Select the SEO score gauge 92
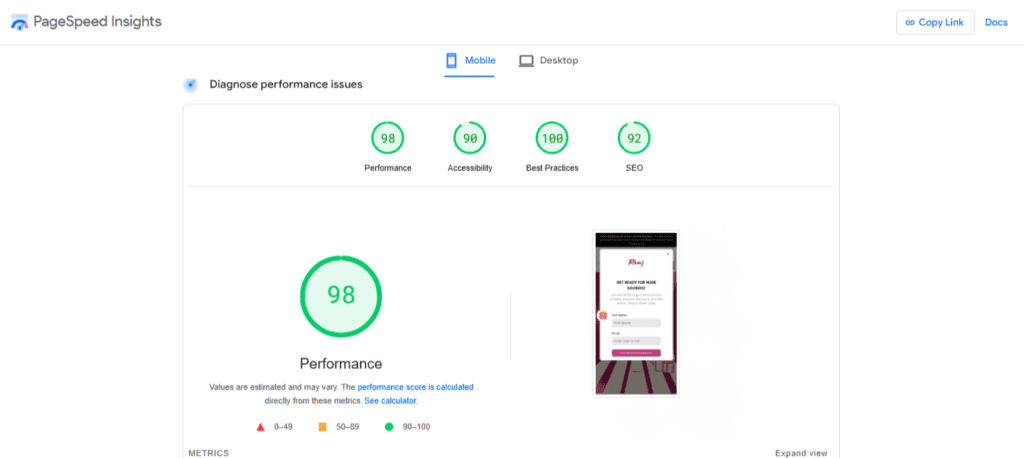This screenshot has width=1024, height=458. point(634,138)
